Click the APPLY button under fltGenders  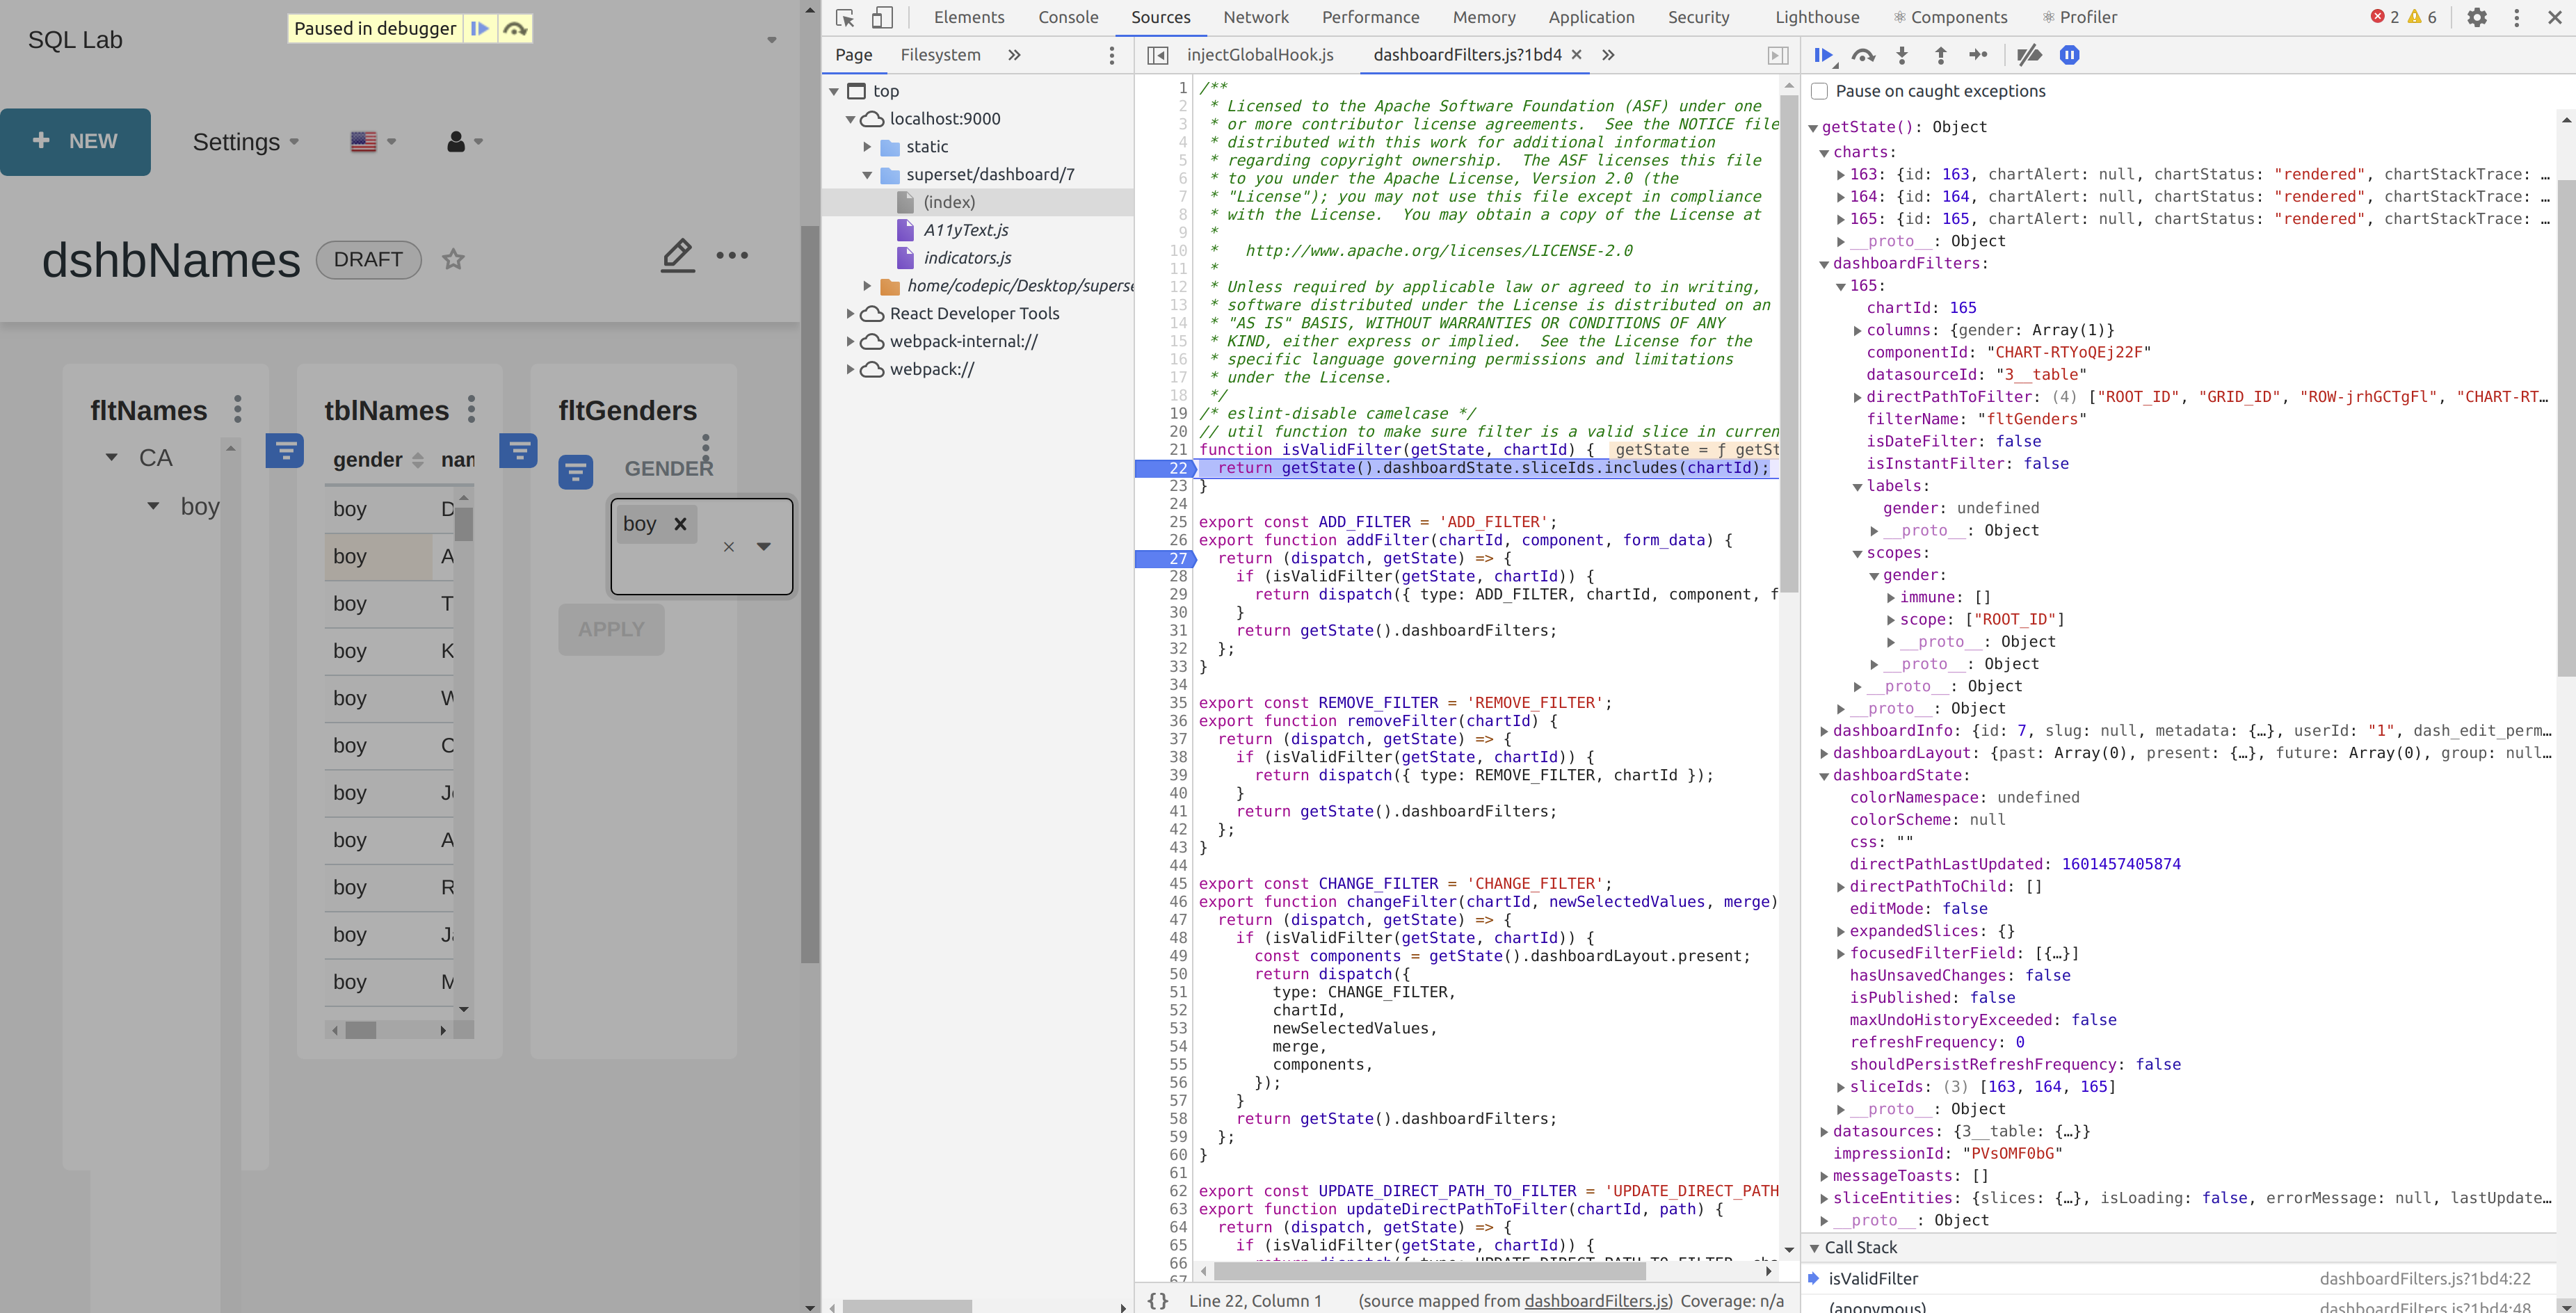point(611,629)
